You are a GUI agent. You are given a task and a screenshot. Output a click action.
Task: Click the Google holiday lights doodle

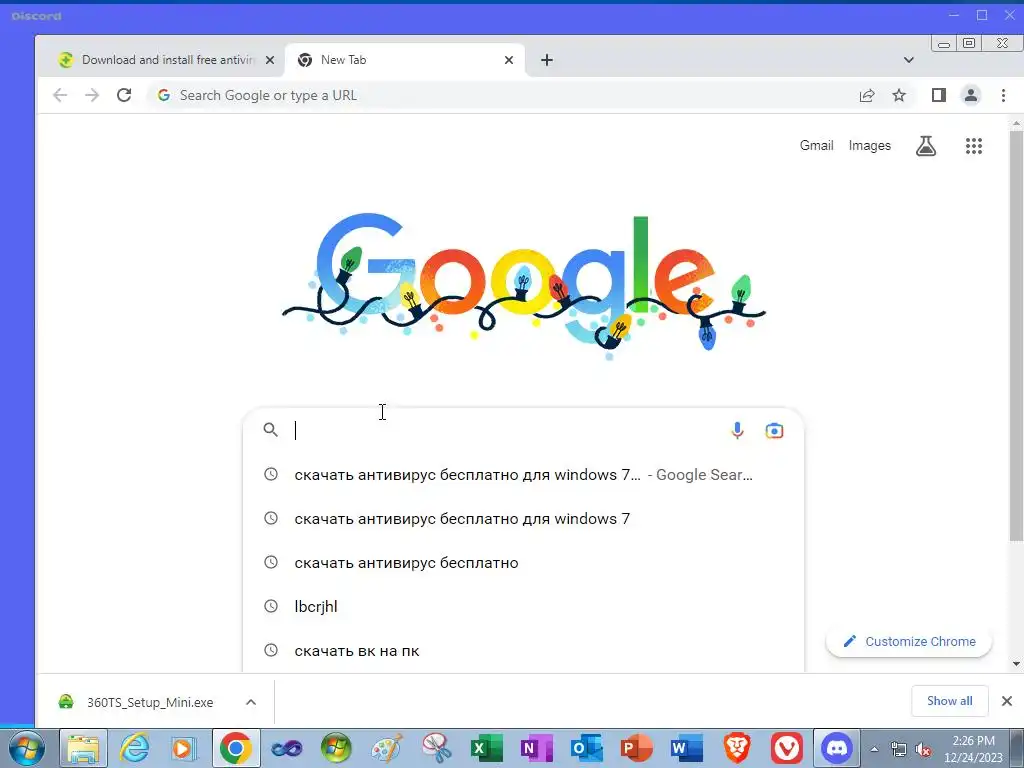[524, 284]
